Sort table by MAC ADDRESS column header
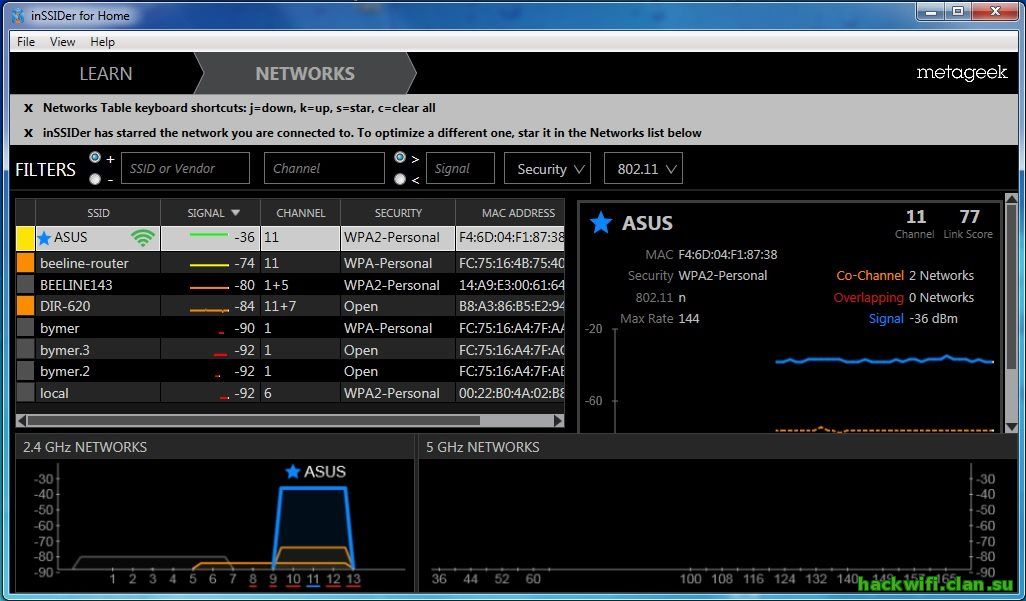The height and width of the screenshot is (601, 1026). [x=510, y=213]
